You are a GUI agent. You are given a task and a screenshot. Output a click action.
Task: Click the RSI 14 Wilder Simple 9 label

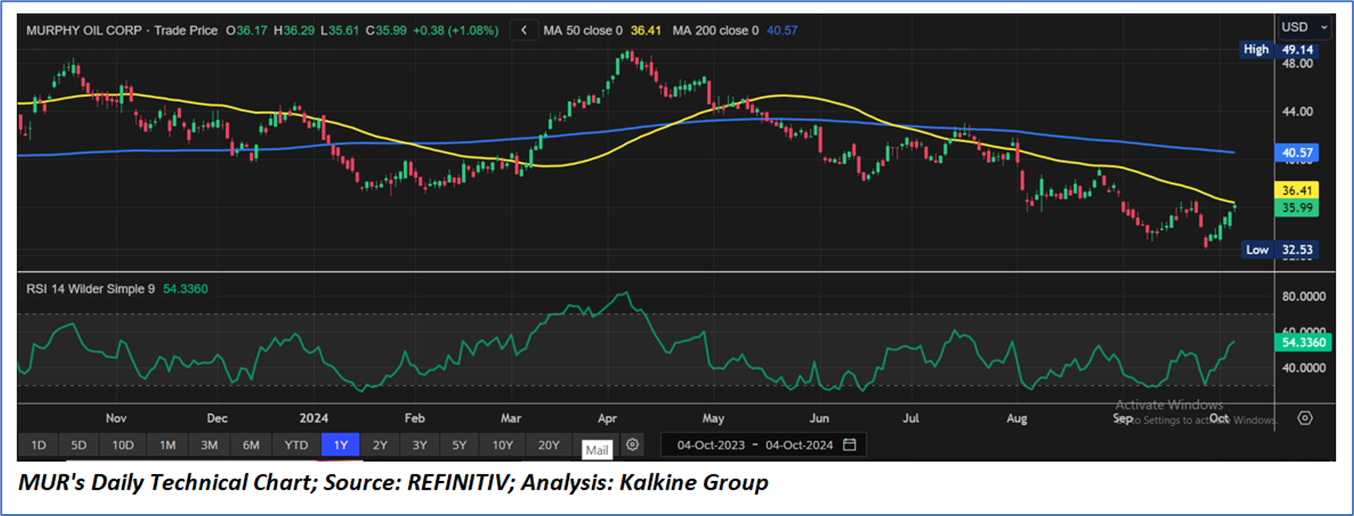point(91,289)
